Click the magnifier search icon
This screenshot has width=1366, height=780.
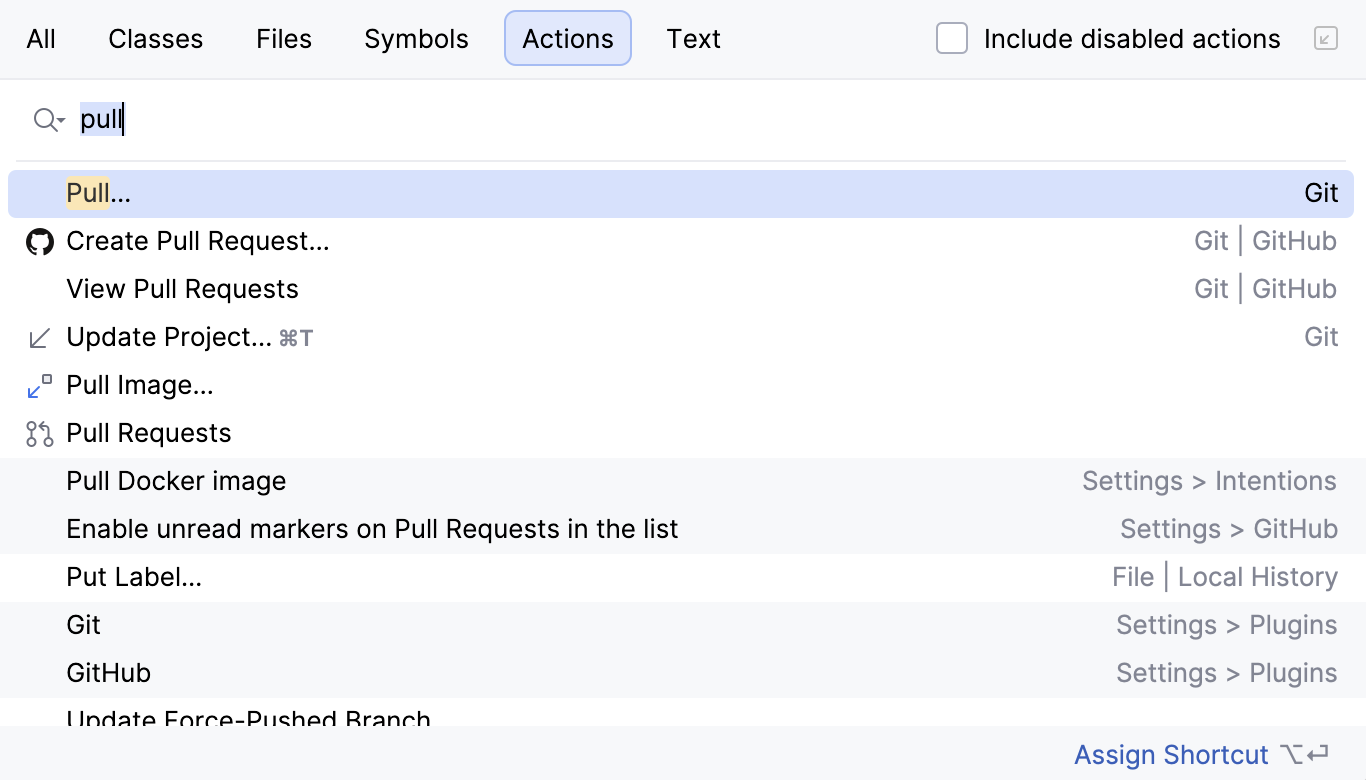pyautogui.click(x=42, y=119)
